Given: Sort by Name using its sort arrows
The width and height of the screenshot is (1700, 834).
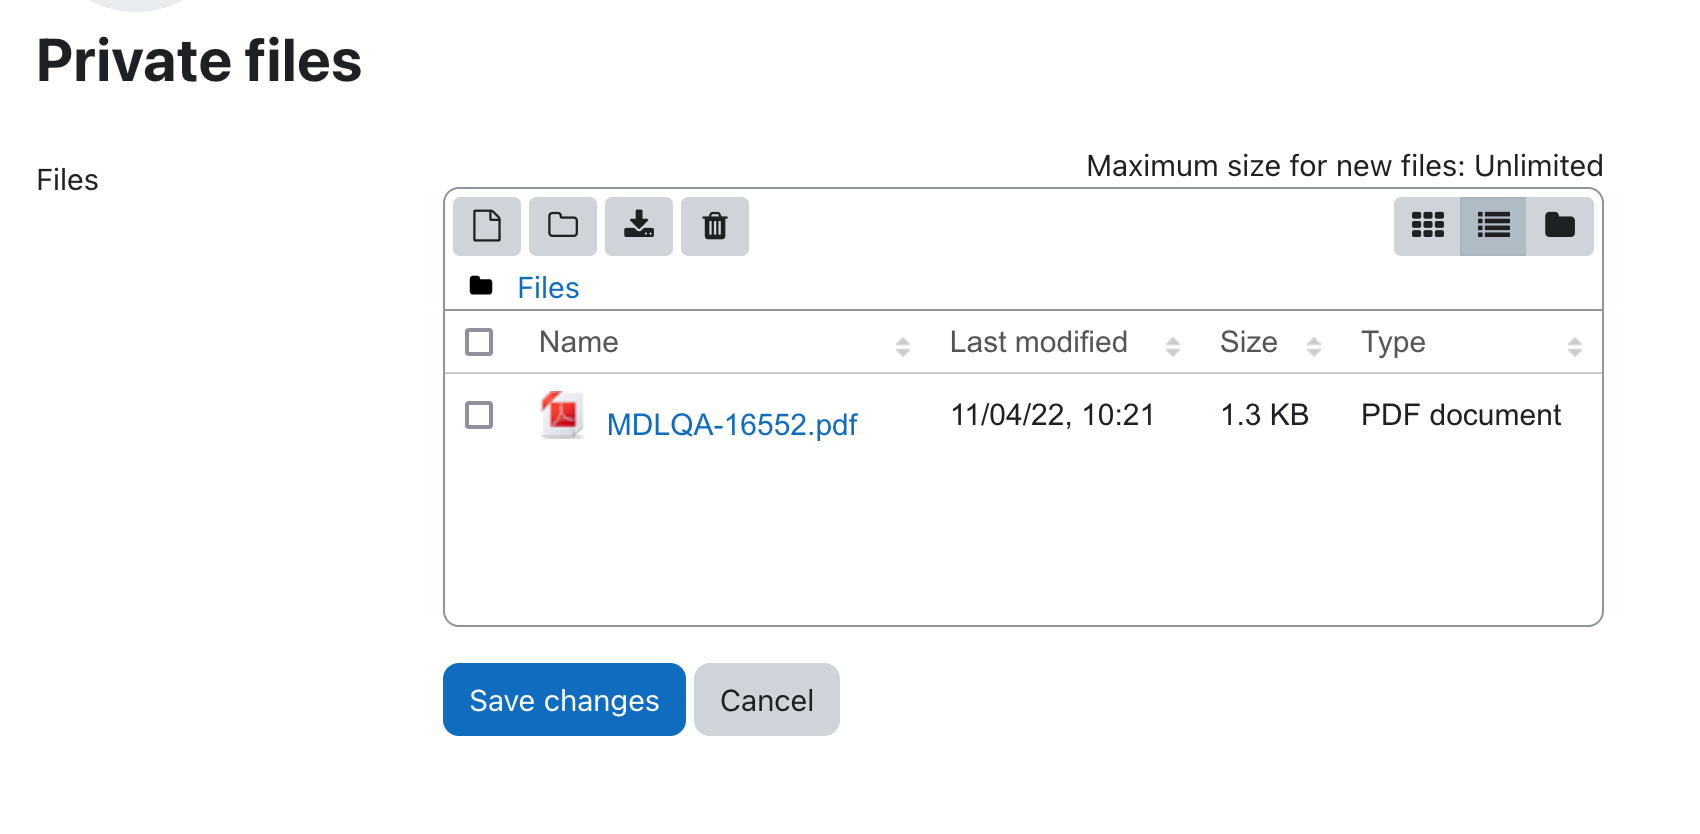Looking at the screenshot, I should click(x=903, y=347).
